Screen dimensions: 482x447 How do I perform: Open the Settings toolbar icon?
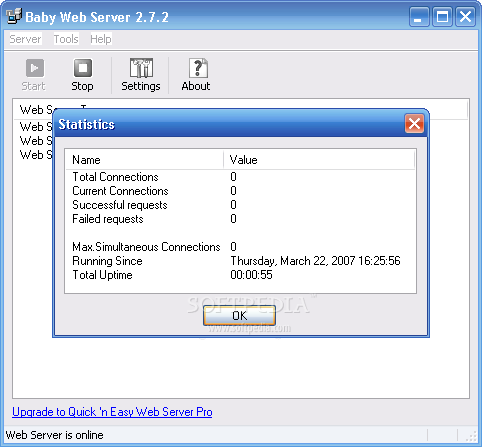coord(141,68)
